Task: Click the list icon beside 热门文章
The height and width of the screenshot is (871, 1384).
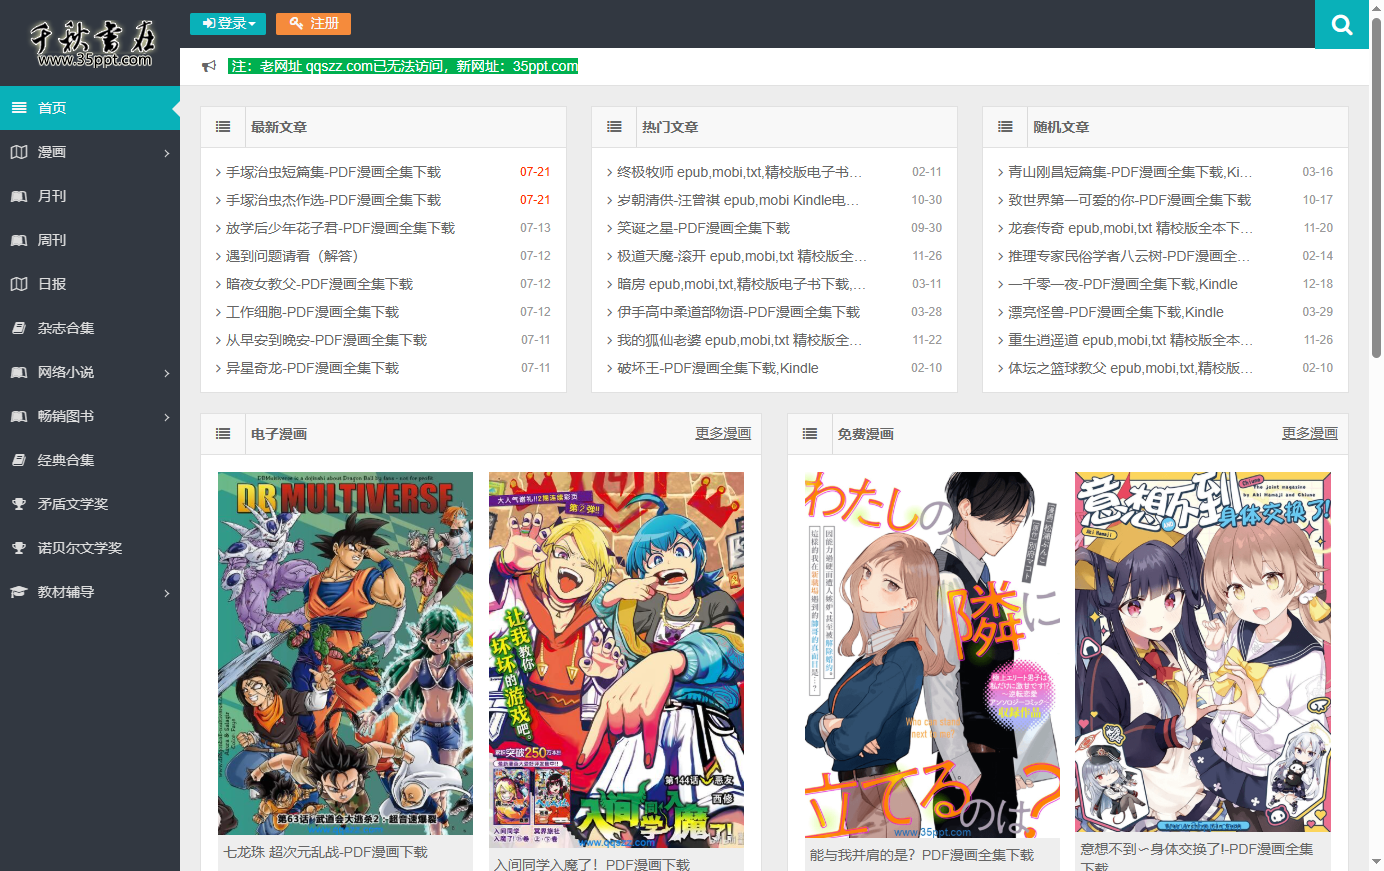Action: pos(614,127)
